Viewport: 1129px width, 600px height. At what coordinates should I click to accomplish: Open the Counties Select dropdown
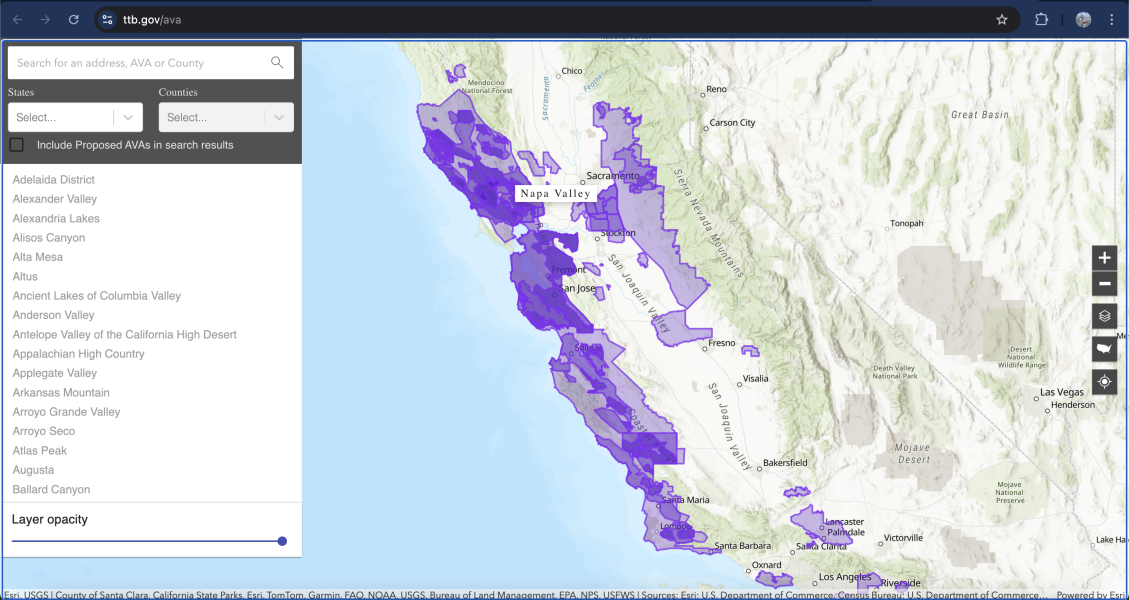tap(226, 117)
